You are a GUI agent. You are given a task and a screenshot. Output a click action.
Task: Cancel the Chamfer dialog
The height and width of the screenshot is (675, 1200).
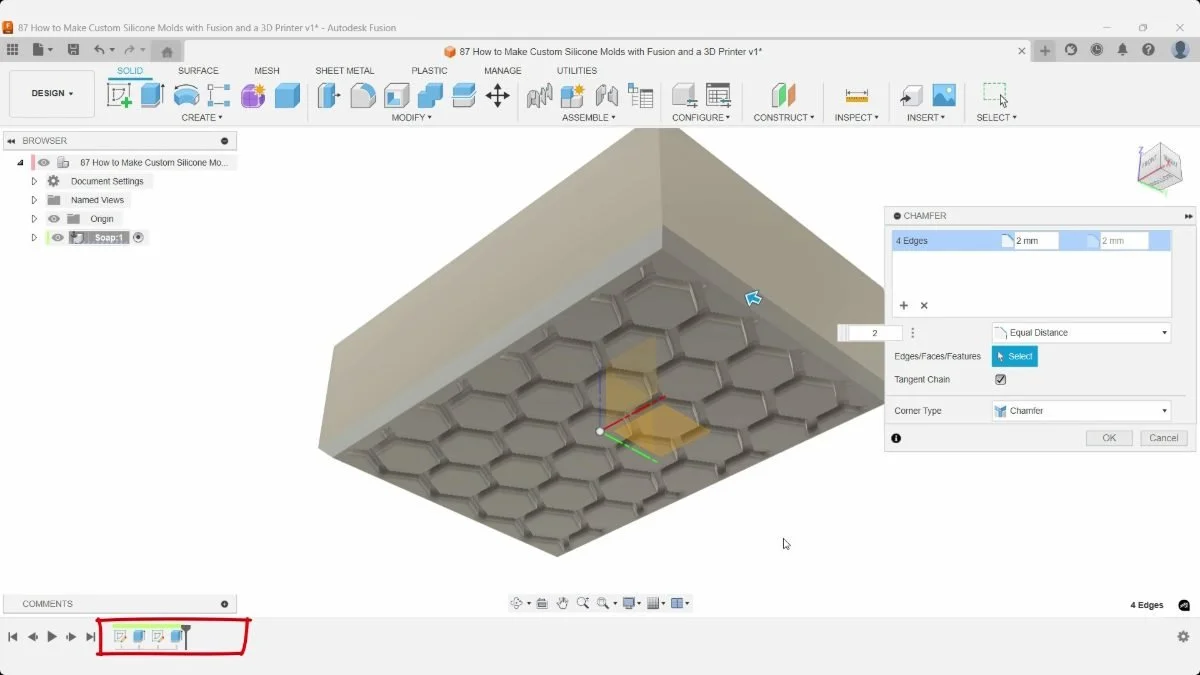click(1164, 438)
